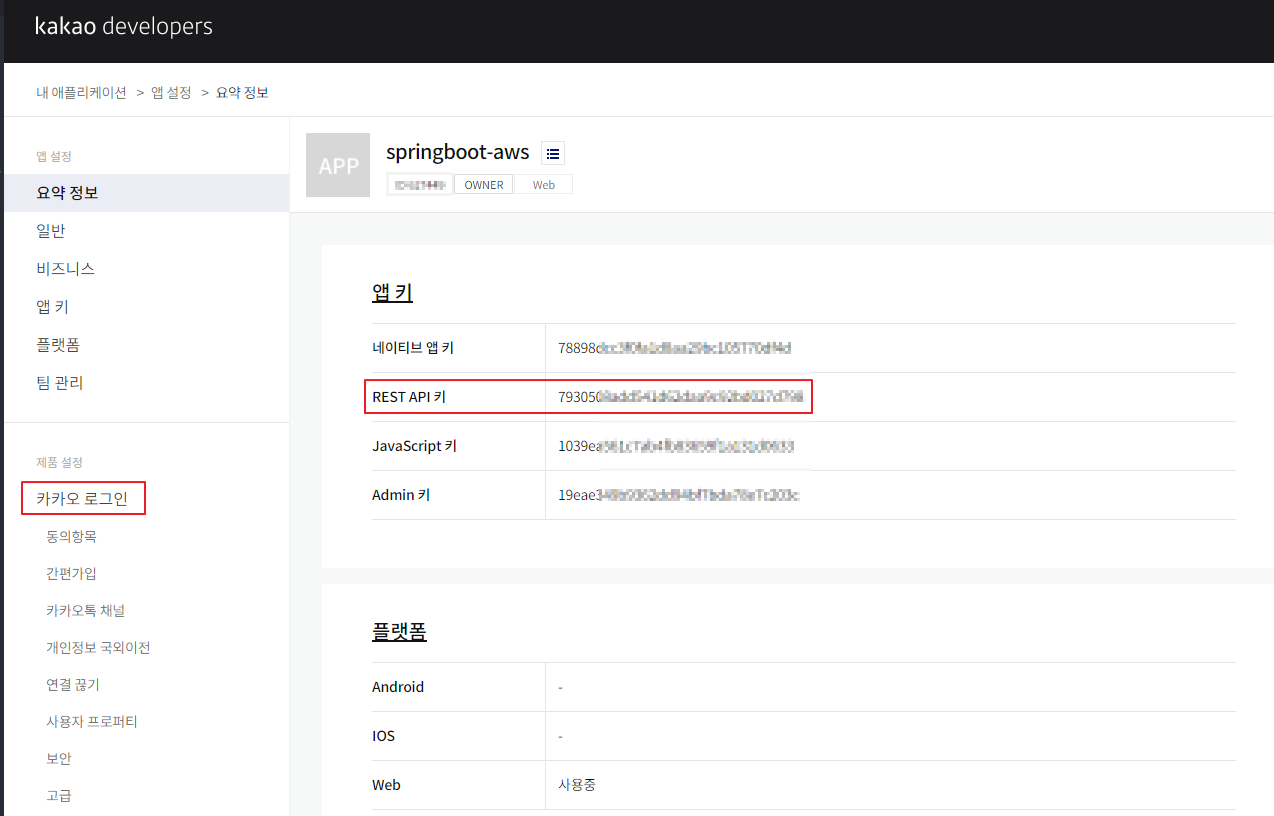The height and width of the screenshot is (816, 1274).
Task: Open 사용자 프로퍼티 submenu
Action: (x=92, y=722)
